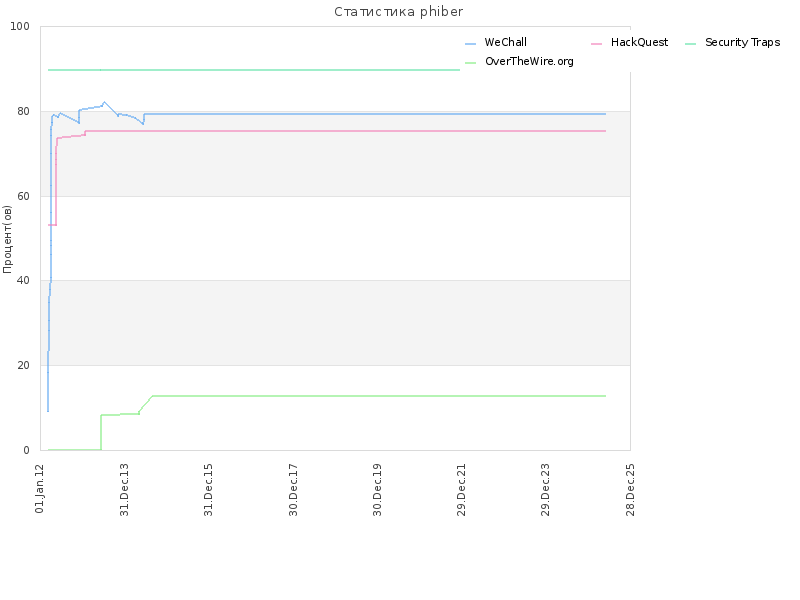Screen dimensions: 800x600
Task: Click the Процент(ов) y-axis label
Action: [x=7, y=239]
